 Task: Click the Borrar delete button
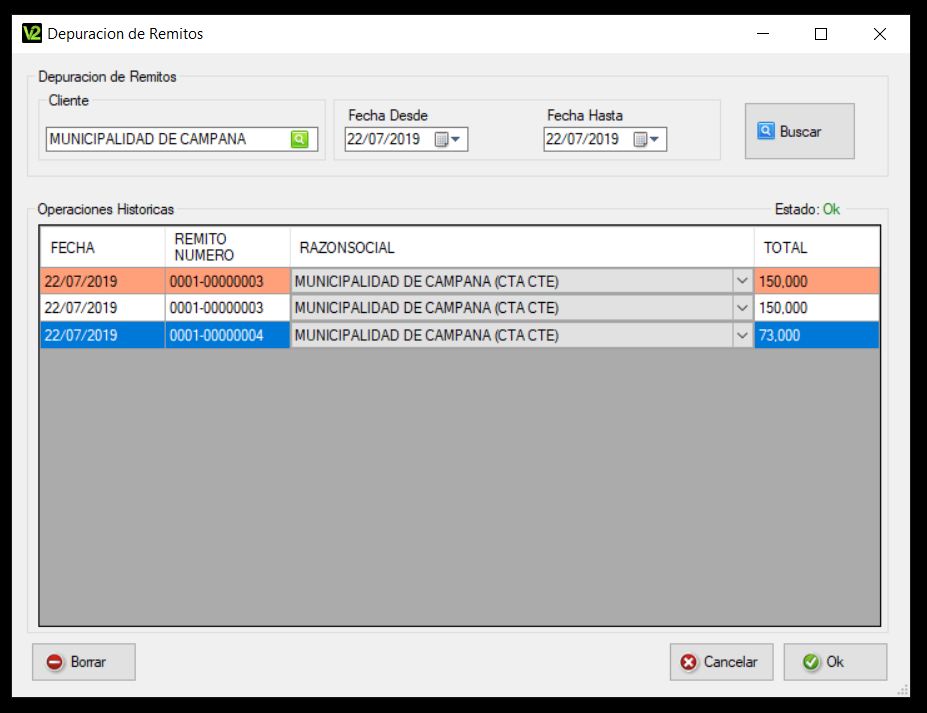click(83, 662)
